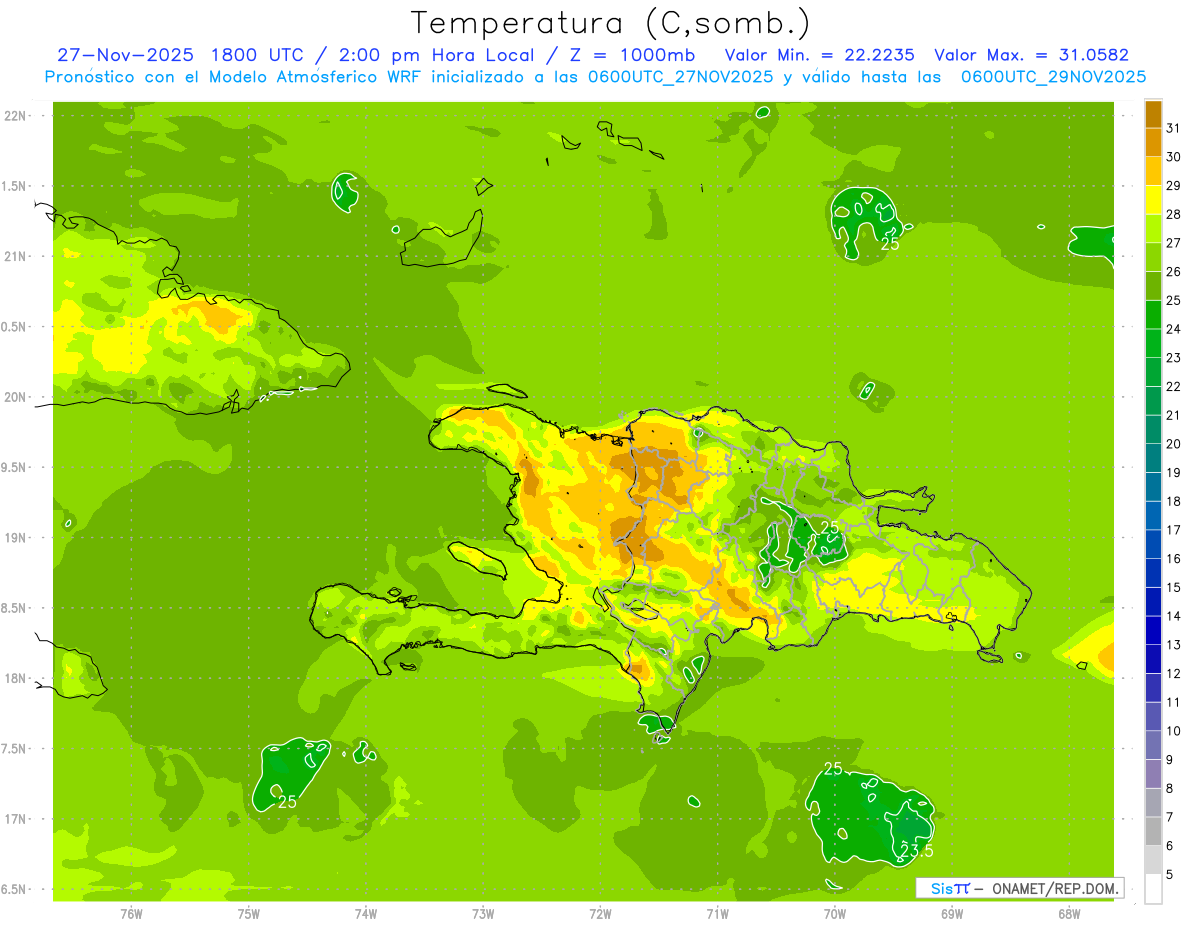The width and height of the screenshot is (1200, 927).
Task: Click the '8.5N' latitude label
Action: 15,609
